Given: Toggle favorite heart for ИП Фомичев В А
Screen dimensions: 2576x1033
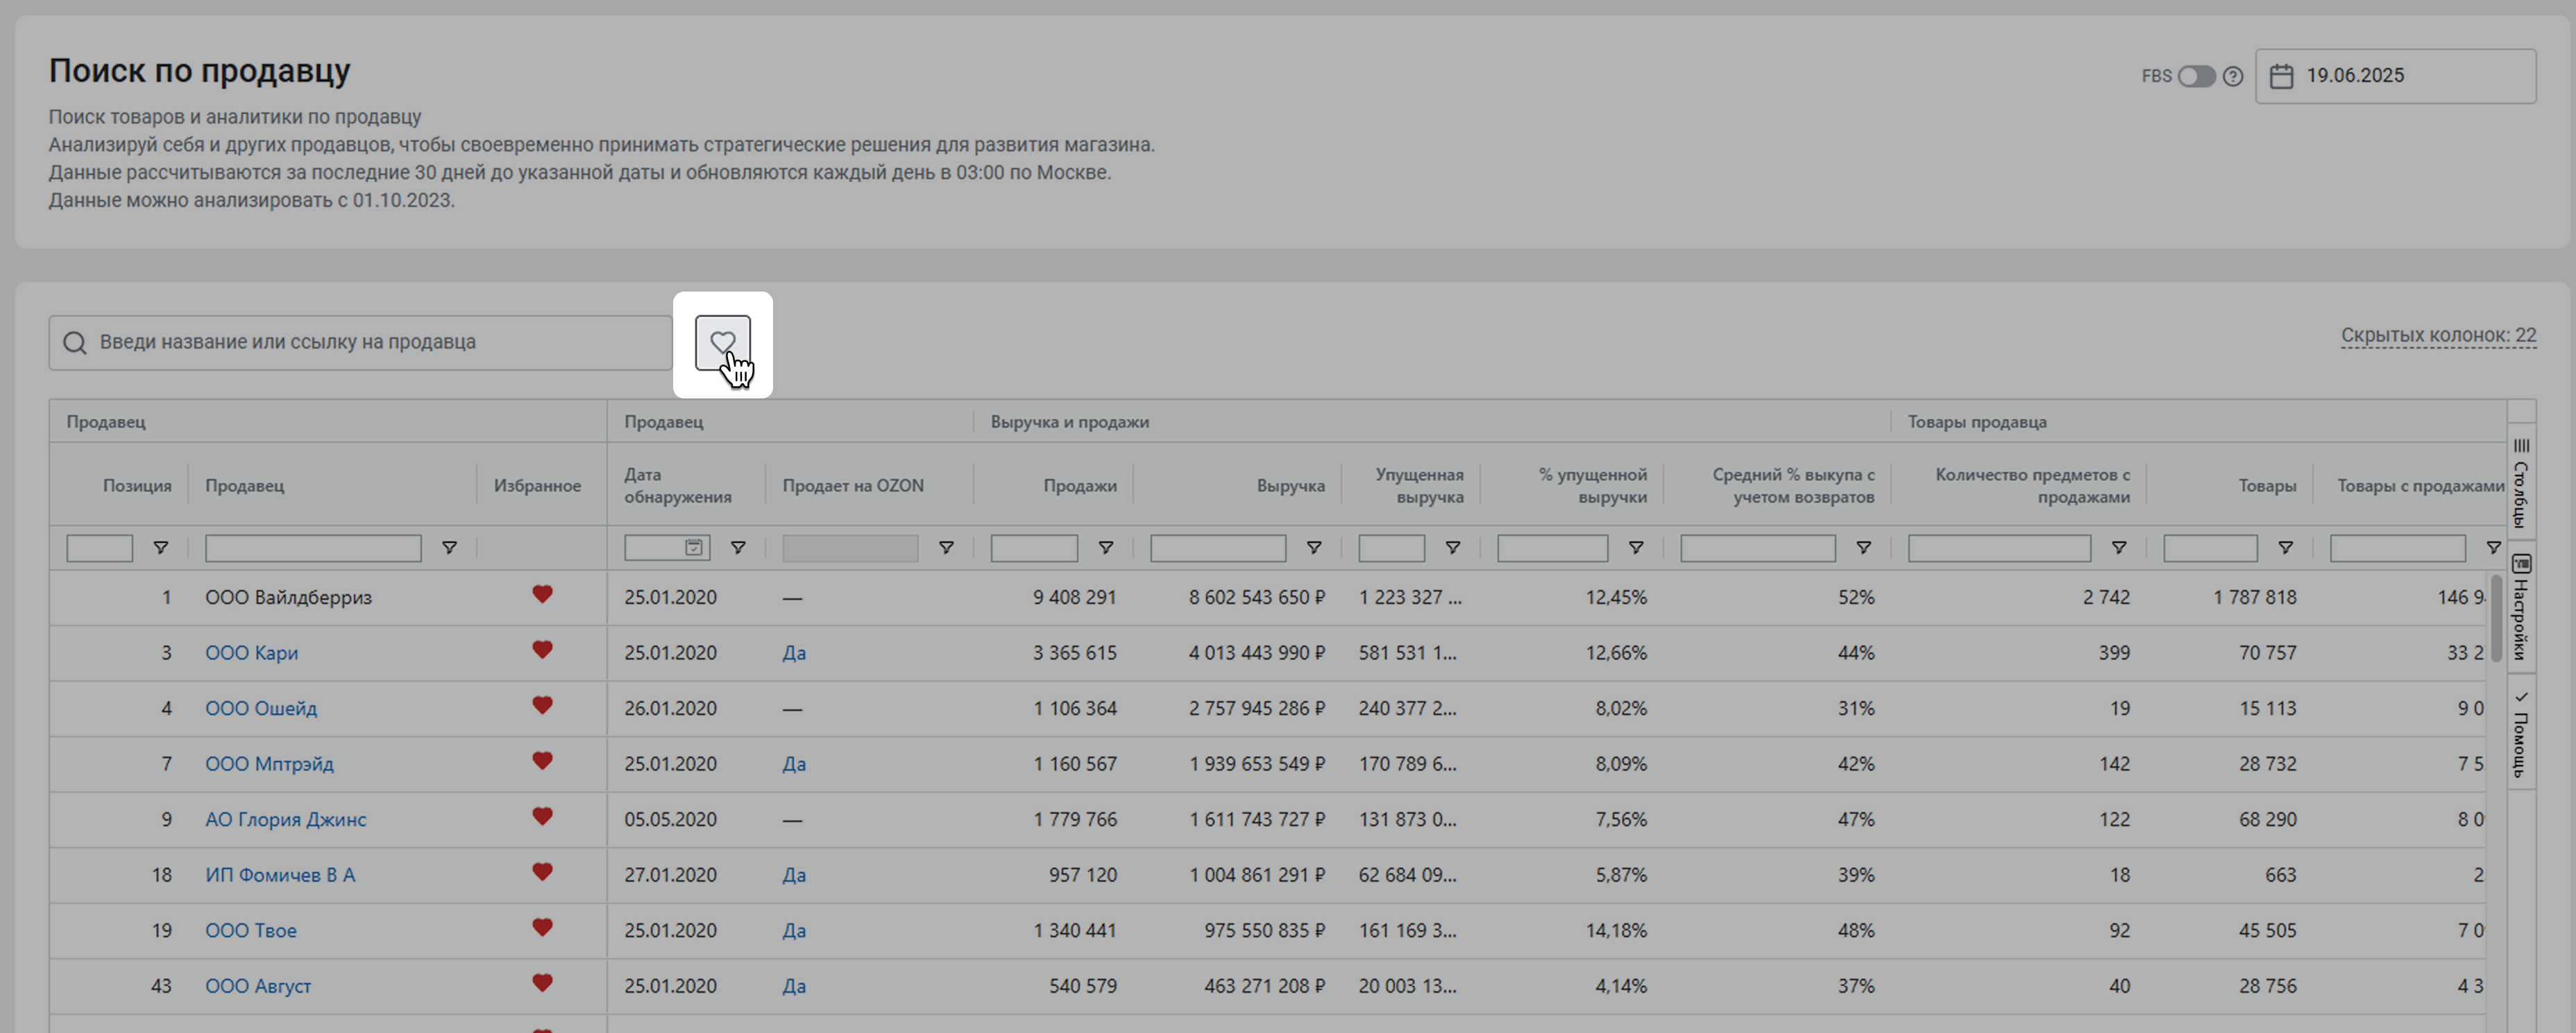Looking at the screenshot, I should 542,872.
